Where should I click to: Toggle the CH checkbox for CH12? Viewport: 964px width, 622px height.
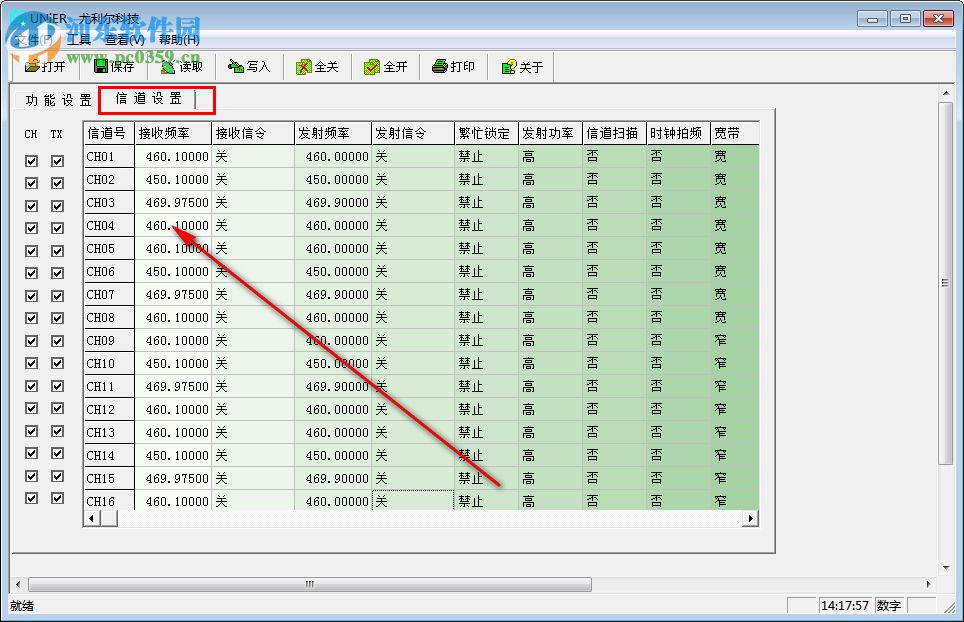point(31,408)
